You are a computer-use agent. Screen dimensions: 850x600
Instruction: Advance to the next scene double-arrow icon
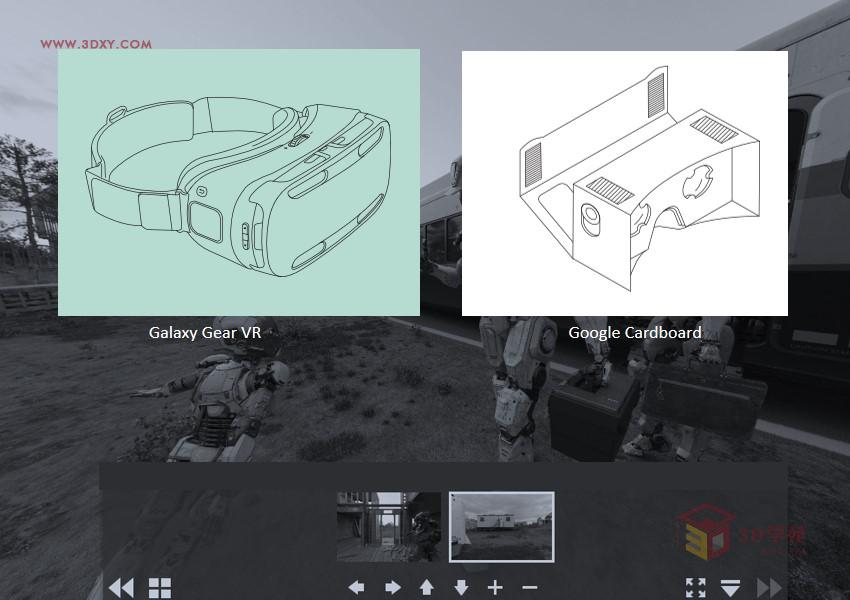[768, 588]
